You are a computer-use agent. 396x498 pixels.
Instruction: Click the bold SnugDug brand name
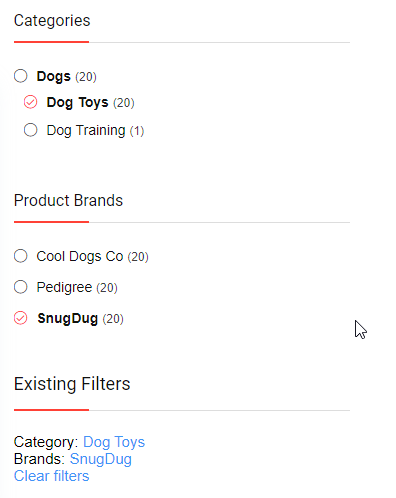68,319
